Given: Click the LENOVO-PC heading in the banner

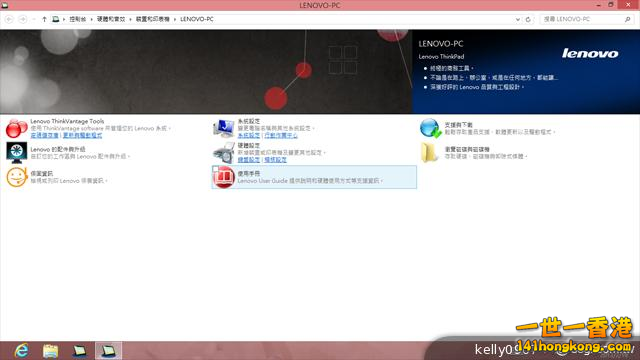Looking at the screenshot, I should coord(441,44).
